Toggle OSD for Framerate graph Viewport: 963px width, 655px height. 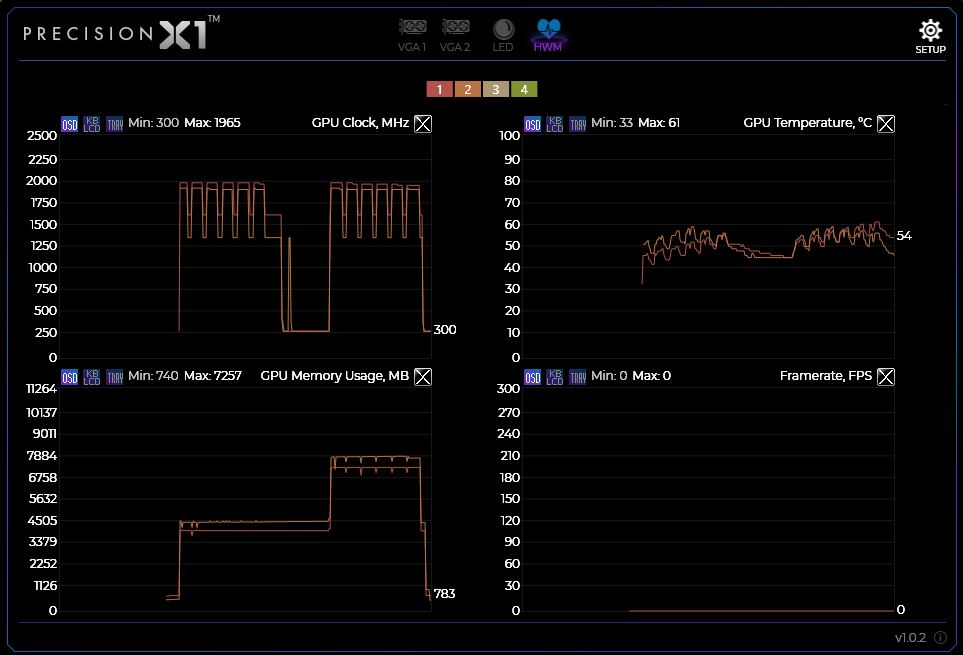532,377
